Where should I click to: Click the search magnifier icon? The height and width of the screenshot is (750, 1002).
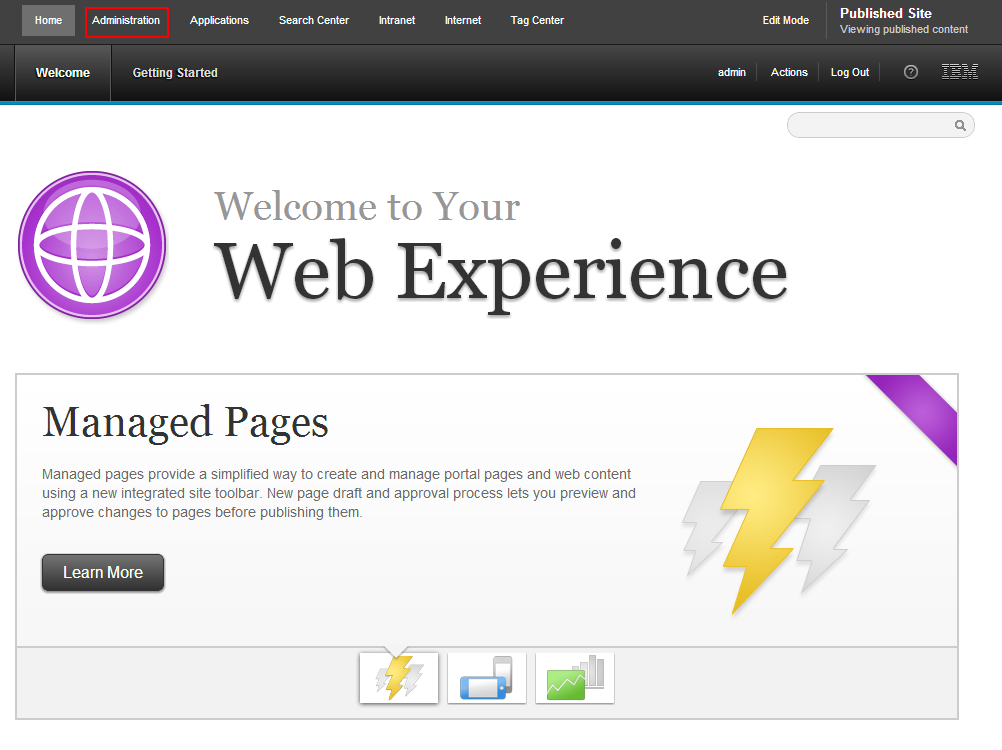[960, 126]
